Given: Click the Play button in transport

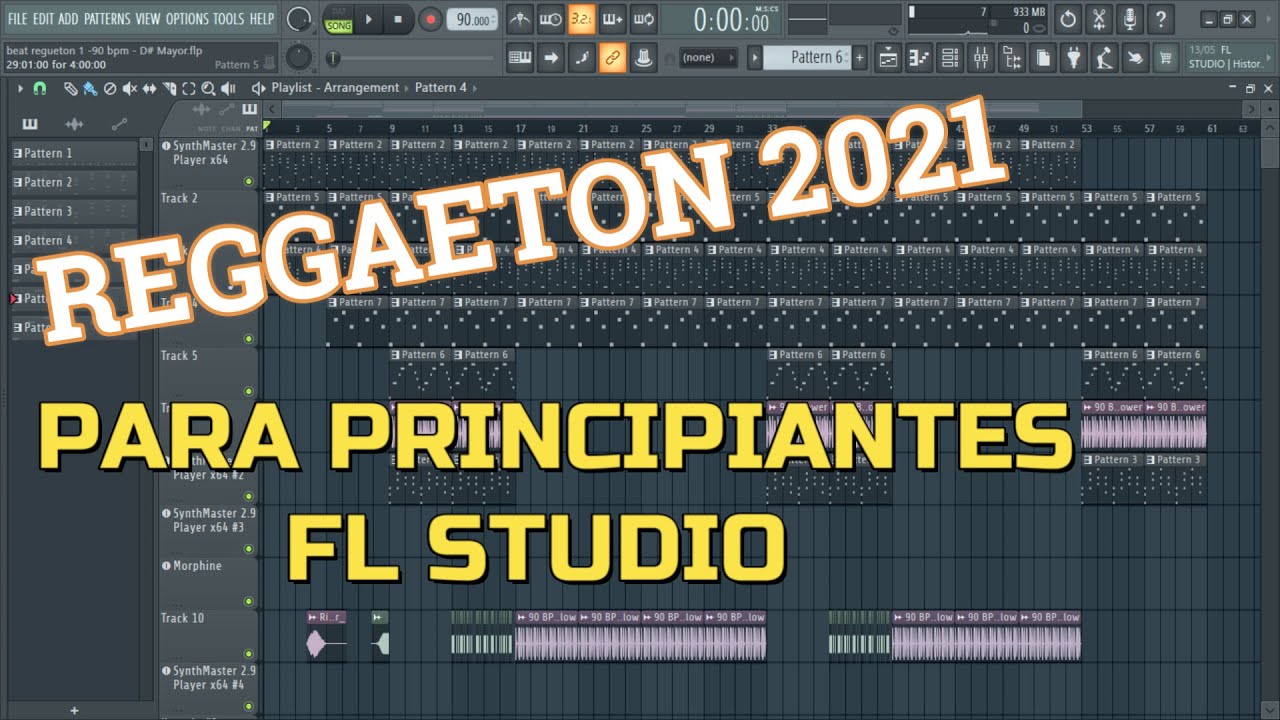Looking at the screenshot, I should tap(368, 19).
